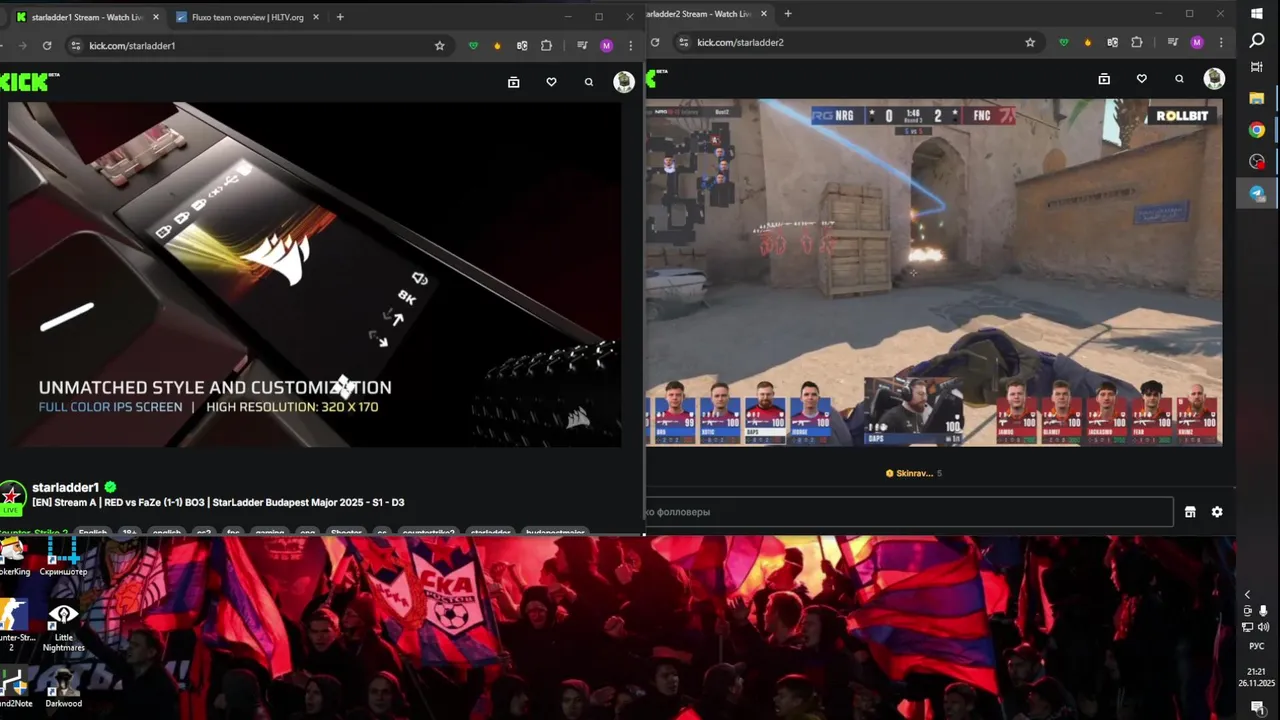Open Windows taskbar search
This screenshot has height=720, width=1280.
[x=1257, y=41]
